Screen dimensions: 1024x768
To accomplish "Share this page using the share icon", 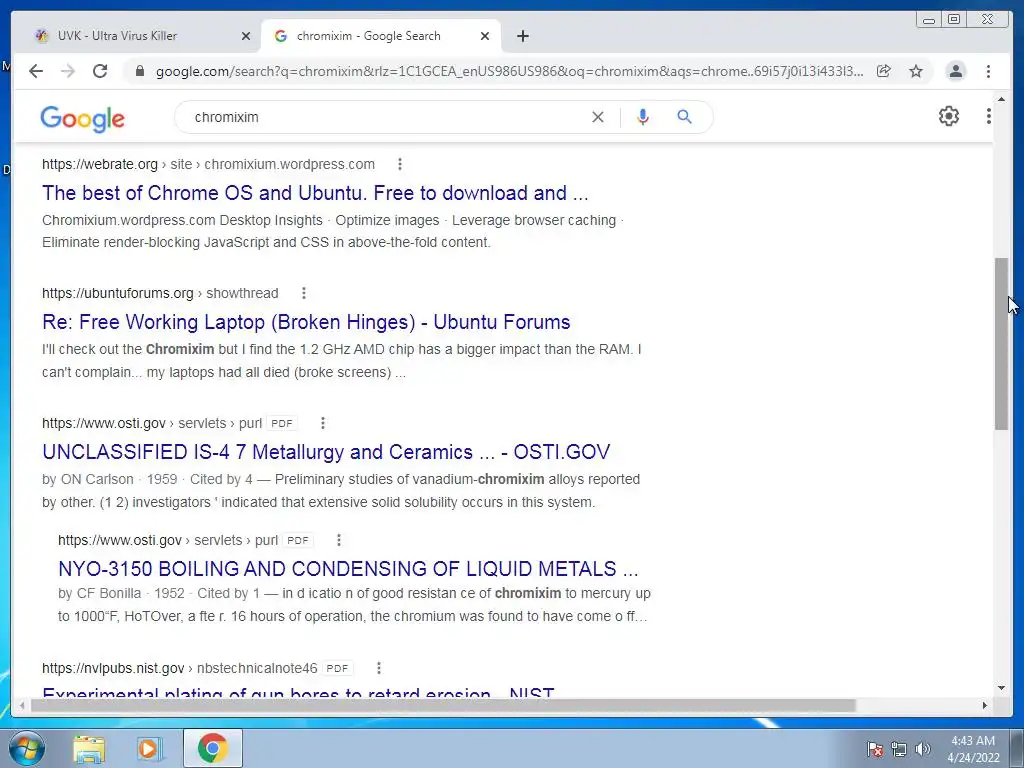I will coord(884,71).
